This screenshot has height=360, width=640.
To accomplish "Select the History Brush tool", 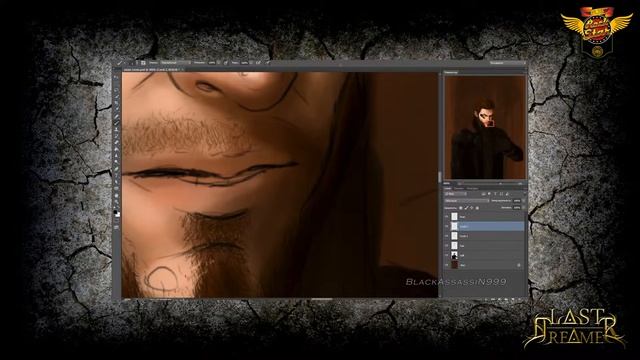I will click(x=116, y=136).
